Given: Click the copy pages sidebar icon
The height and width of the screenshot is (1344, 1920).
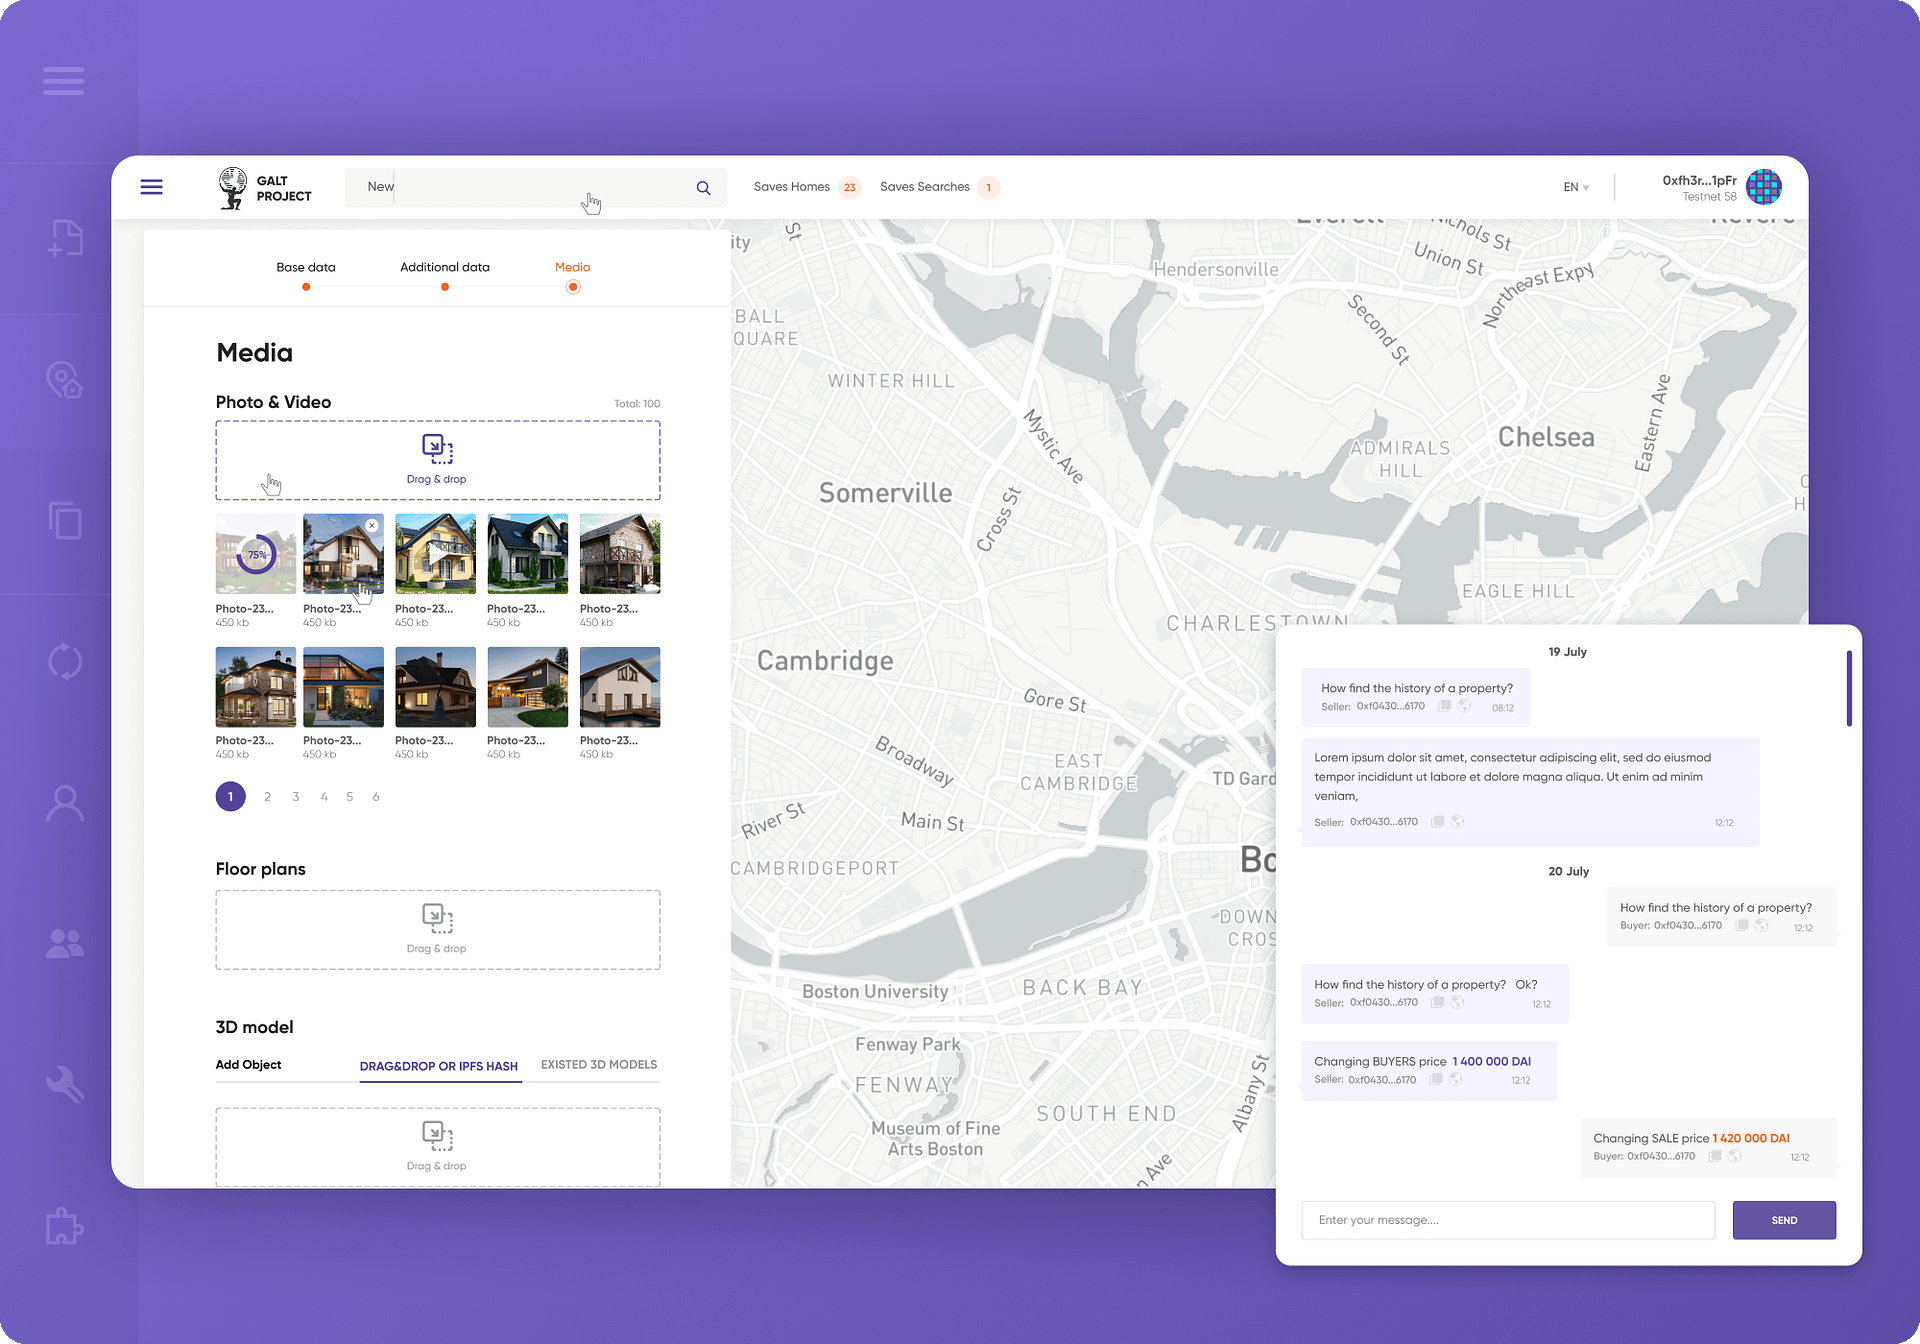Looking at the screenshot, I should (x=65, y=521).
